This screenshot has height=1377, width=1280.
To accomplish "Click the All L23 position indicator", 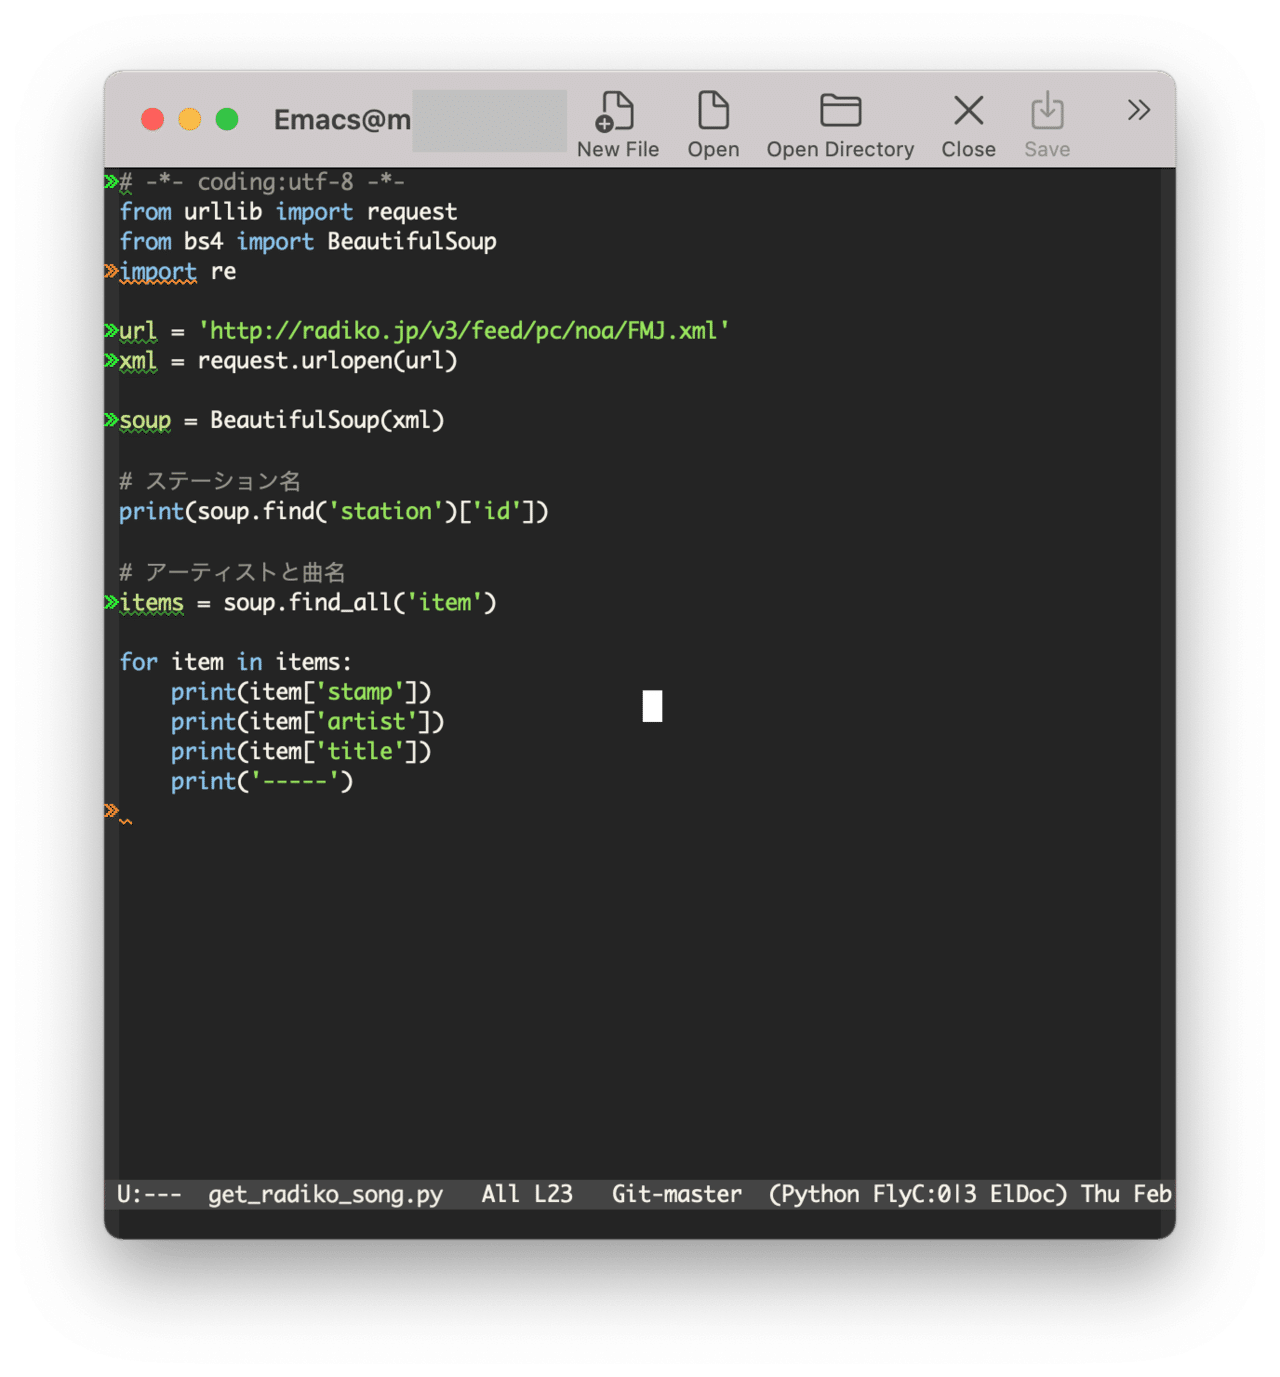I will coord(526,1193).
